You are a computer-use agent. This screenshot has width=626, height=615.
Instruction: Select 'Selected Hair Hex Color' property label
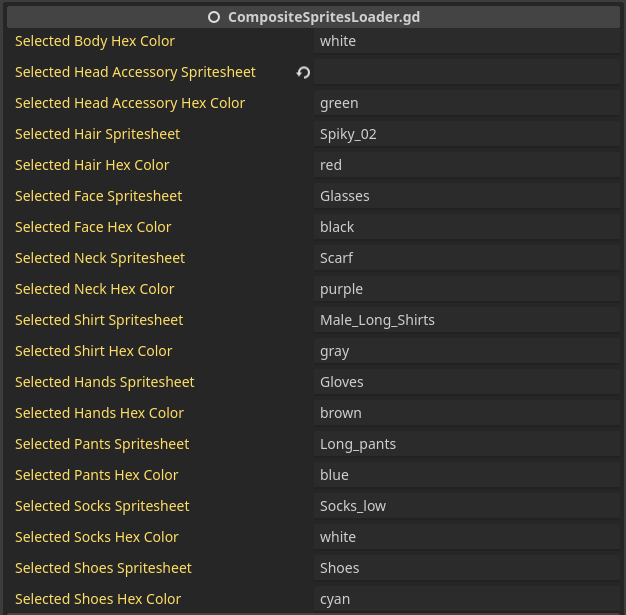(x=92, y=165)
